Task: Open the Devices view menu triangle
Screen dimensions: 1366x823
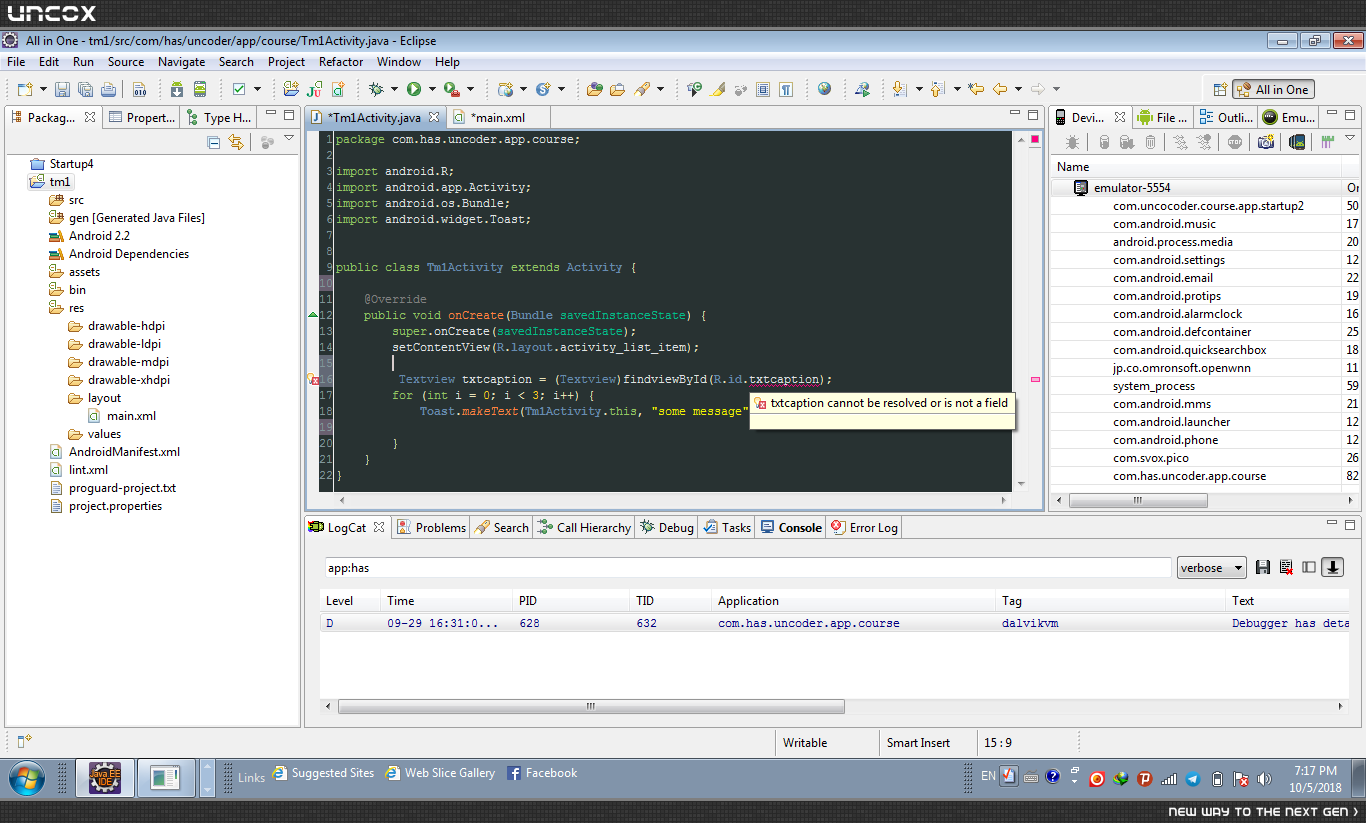Action: pyautogui.click(x=1350, y=139)
